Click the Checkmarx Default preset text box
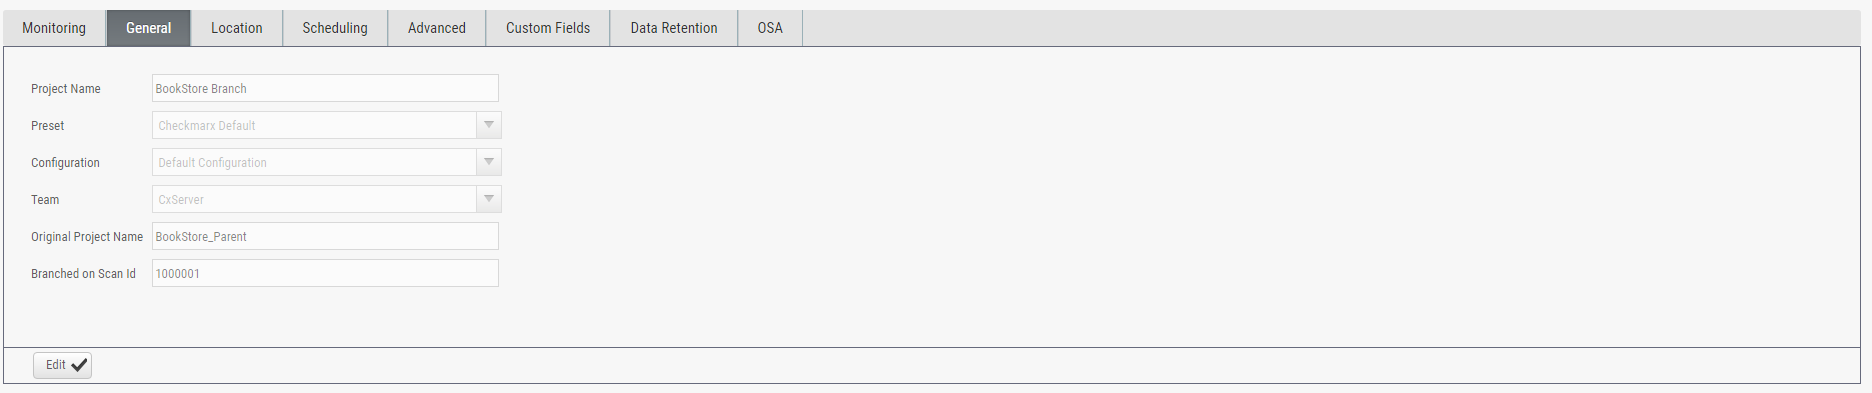1872x393 pixels. tap(314, 125)
